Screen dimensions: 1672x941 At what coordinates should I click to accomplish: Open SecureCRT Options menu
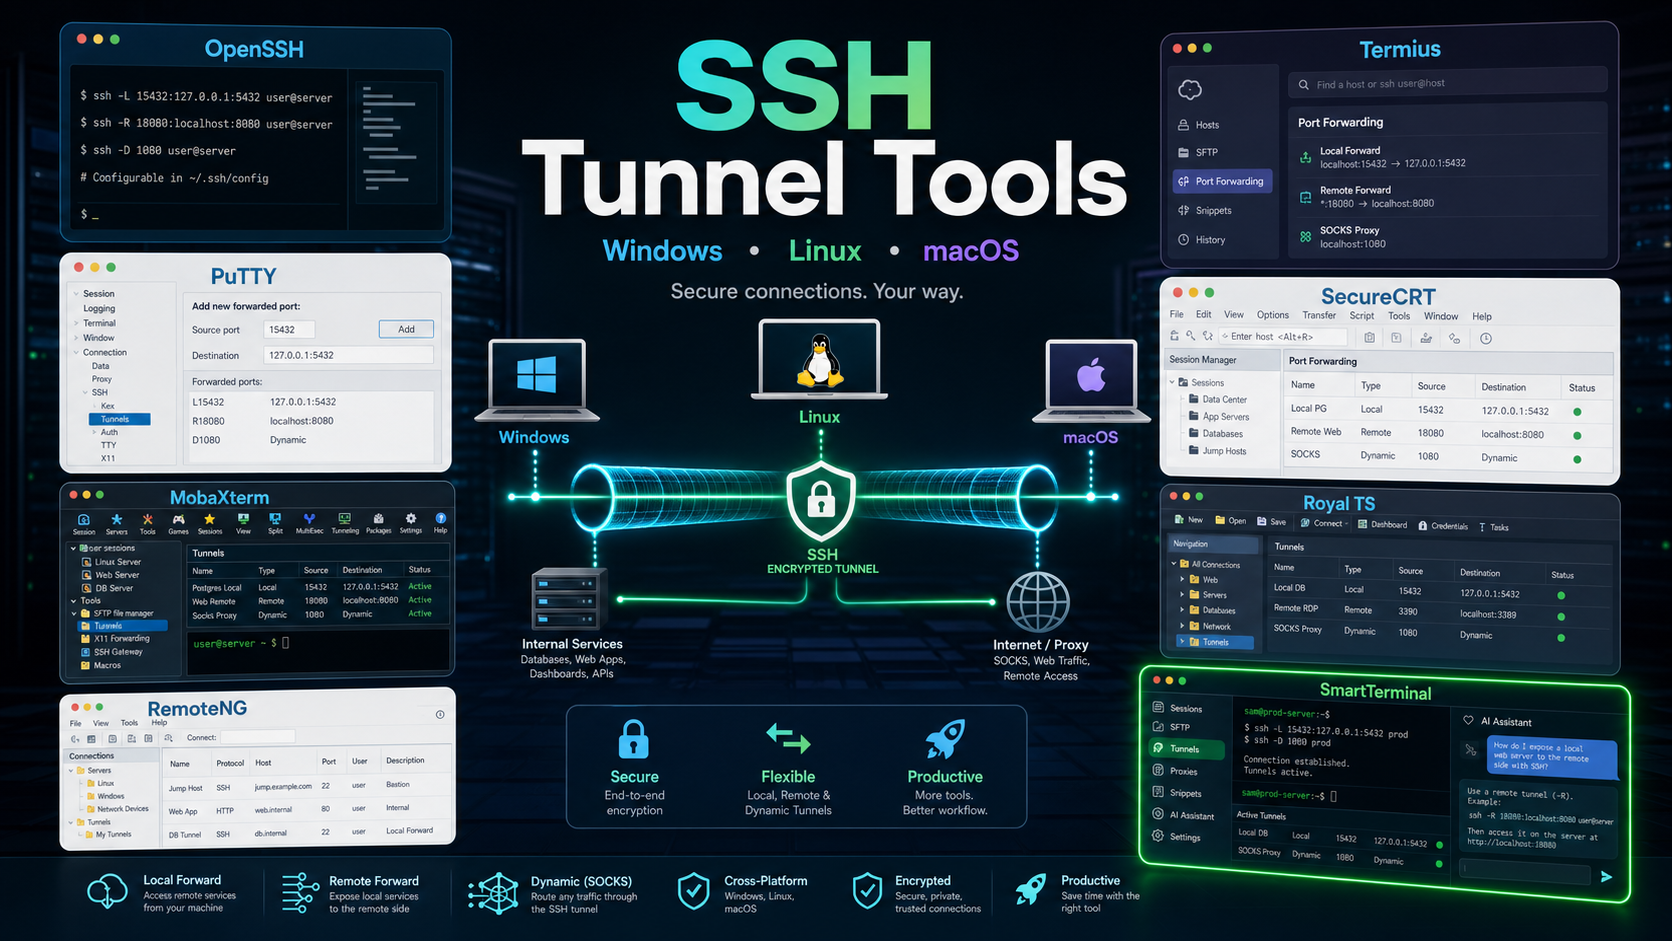point(1273,315)
